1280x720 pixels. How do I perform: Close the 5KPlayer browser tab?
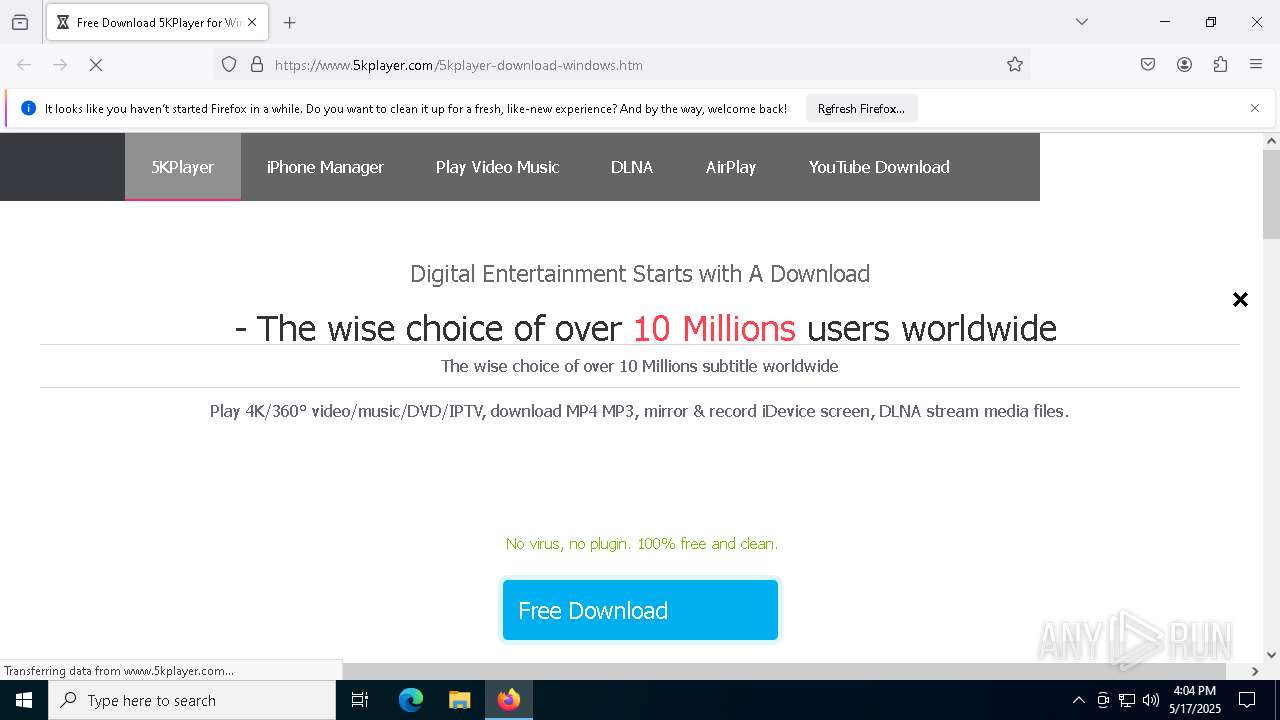pos(252,22)
